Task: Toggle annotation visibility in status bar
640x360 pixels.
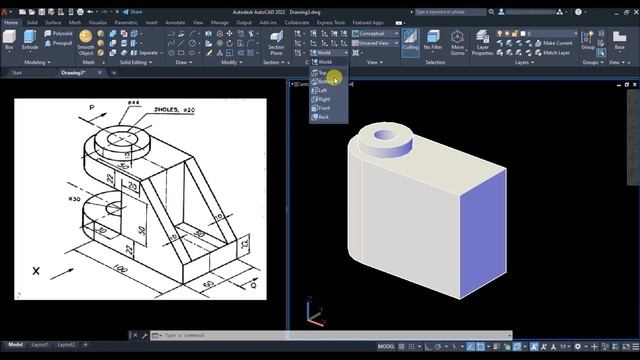Action: [534, 347]
